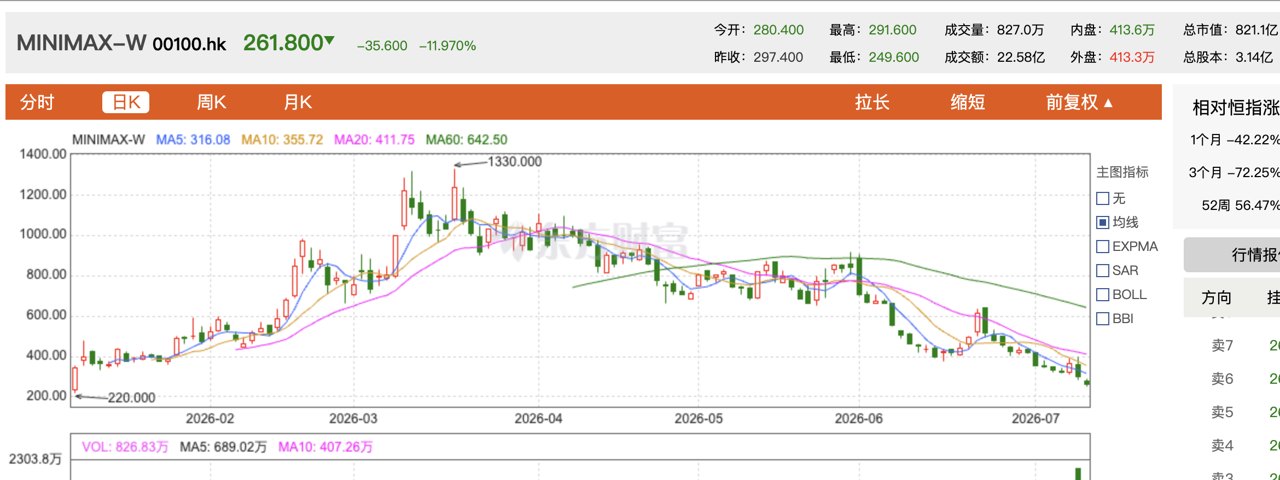
Task: Click the 52周 56.47% performance row
Action: point(1240,205)
